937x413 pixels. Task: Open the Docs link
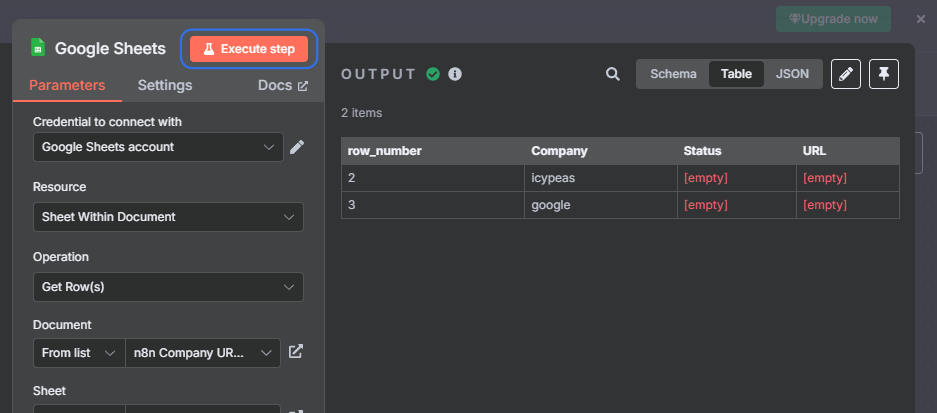283,85
